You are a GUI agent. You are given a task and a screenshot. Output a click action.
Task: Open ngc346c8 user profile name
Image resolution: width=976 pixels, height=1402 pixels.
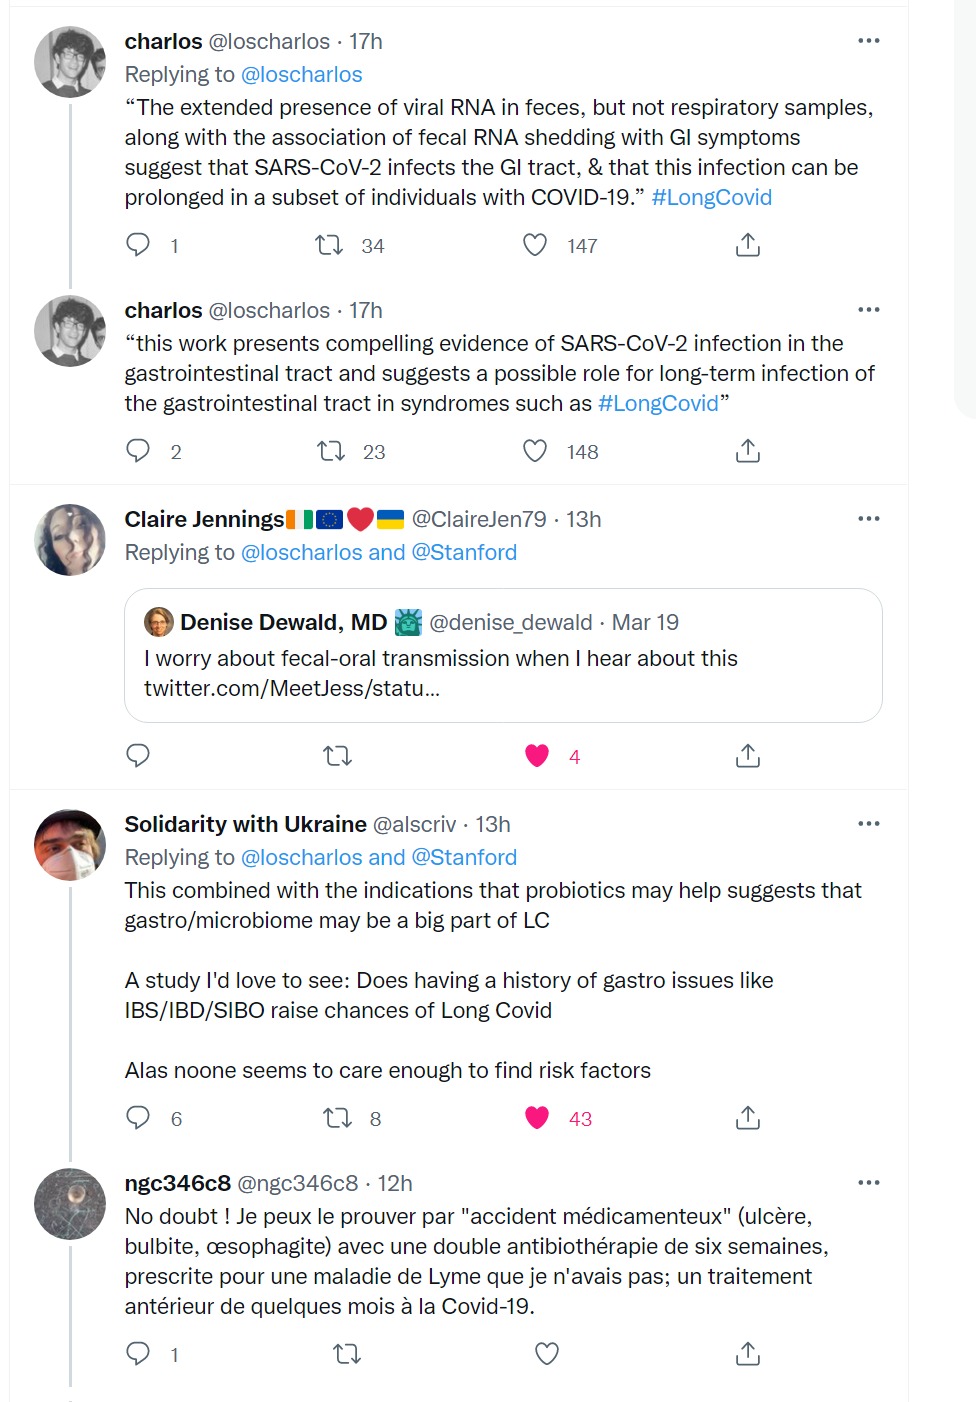177,1183
